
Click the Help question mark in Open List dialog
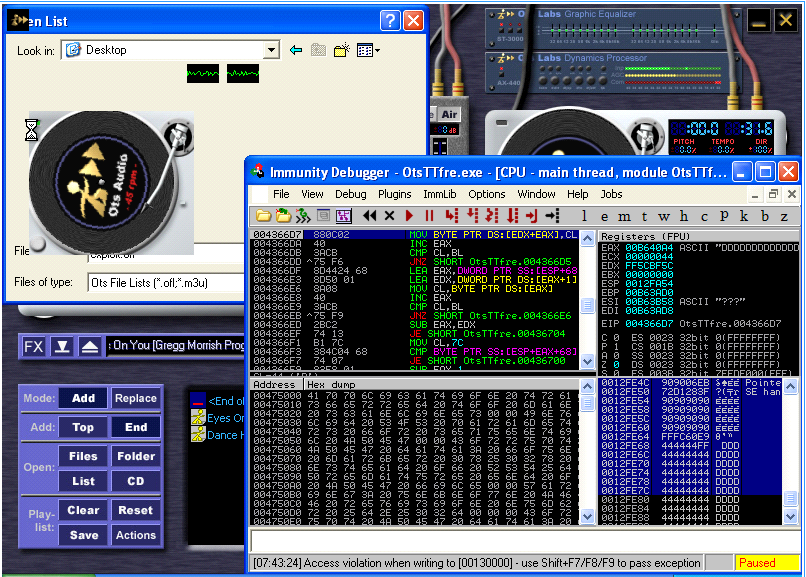coord(390,21)
